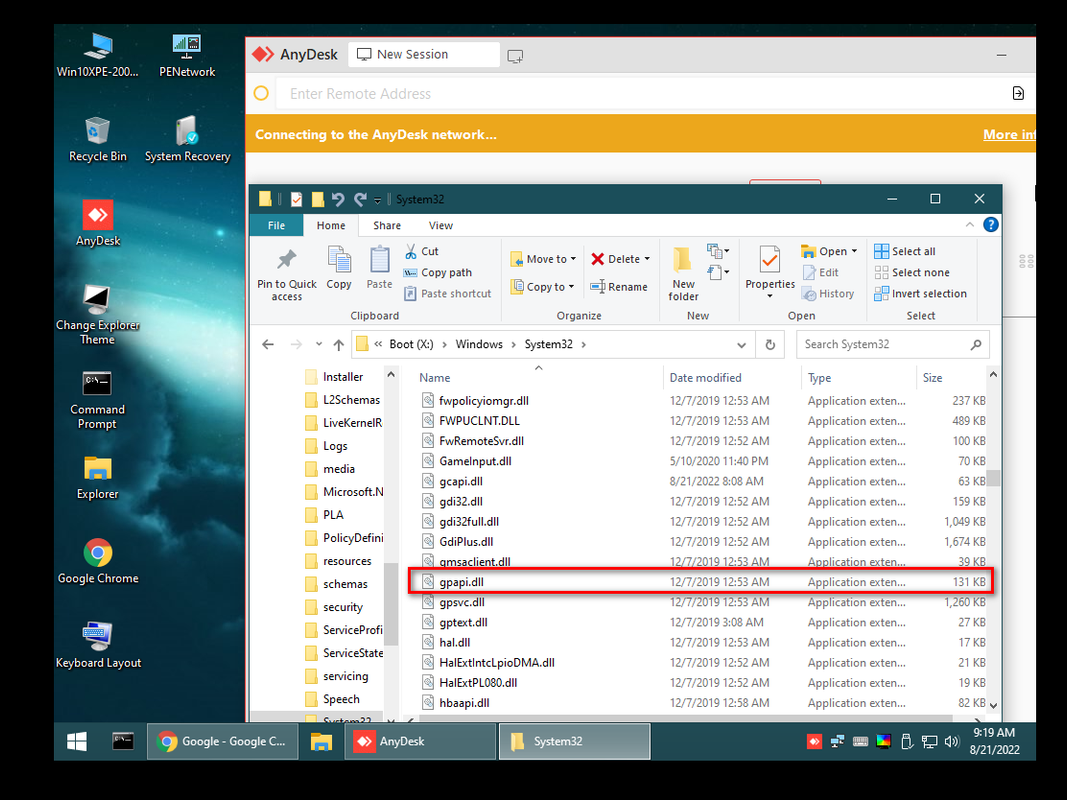1067x800 pixels.
Task: Launch Command Prompt from the desktop
Action: coord(97,399)
